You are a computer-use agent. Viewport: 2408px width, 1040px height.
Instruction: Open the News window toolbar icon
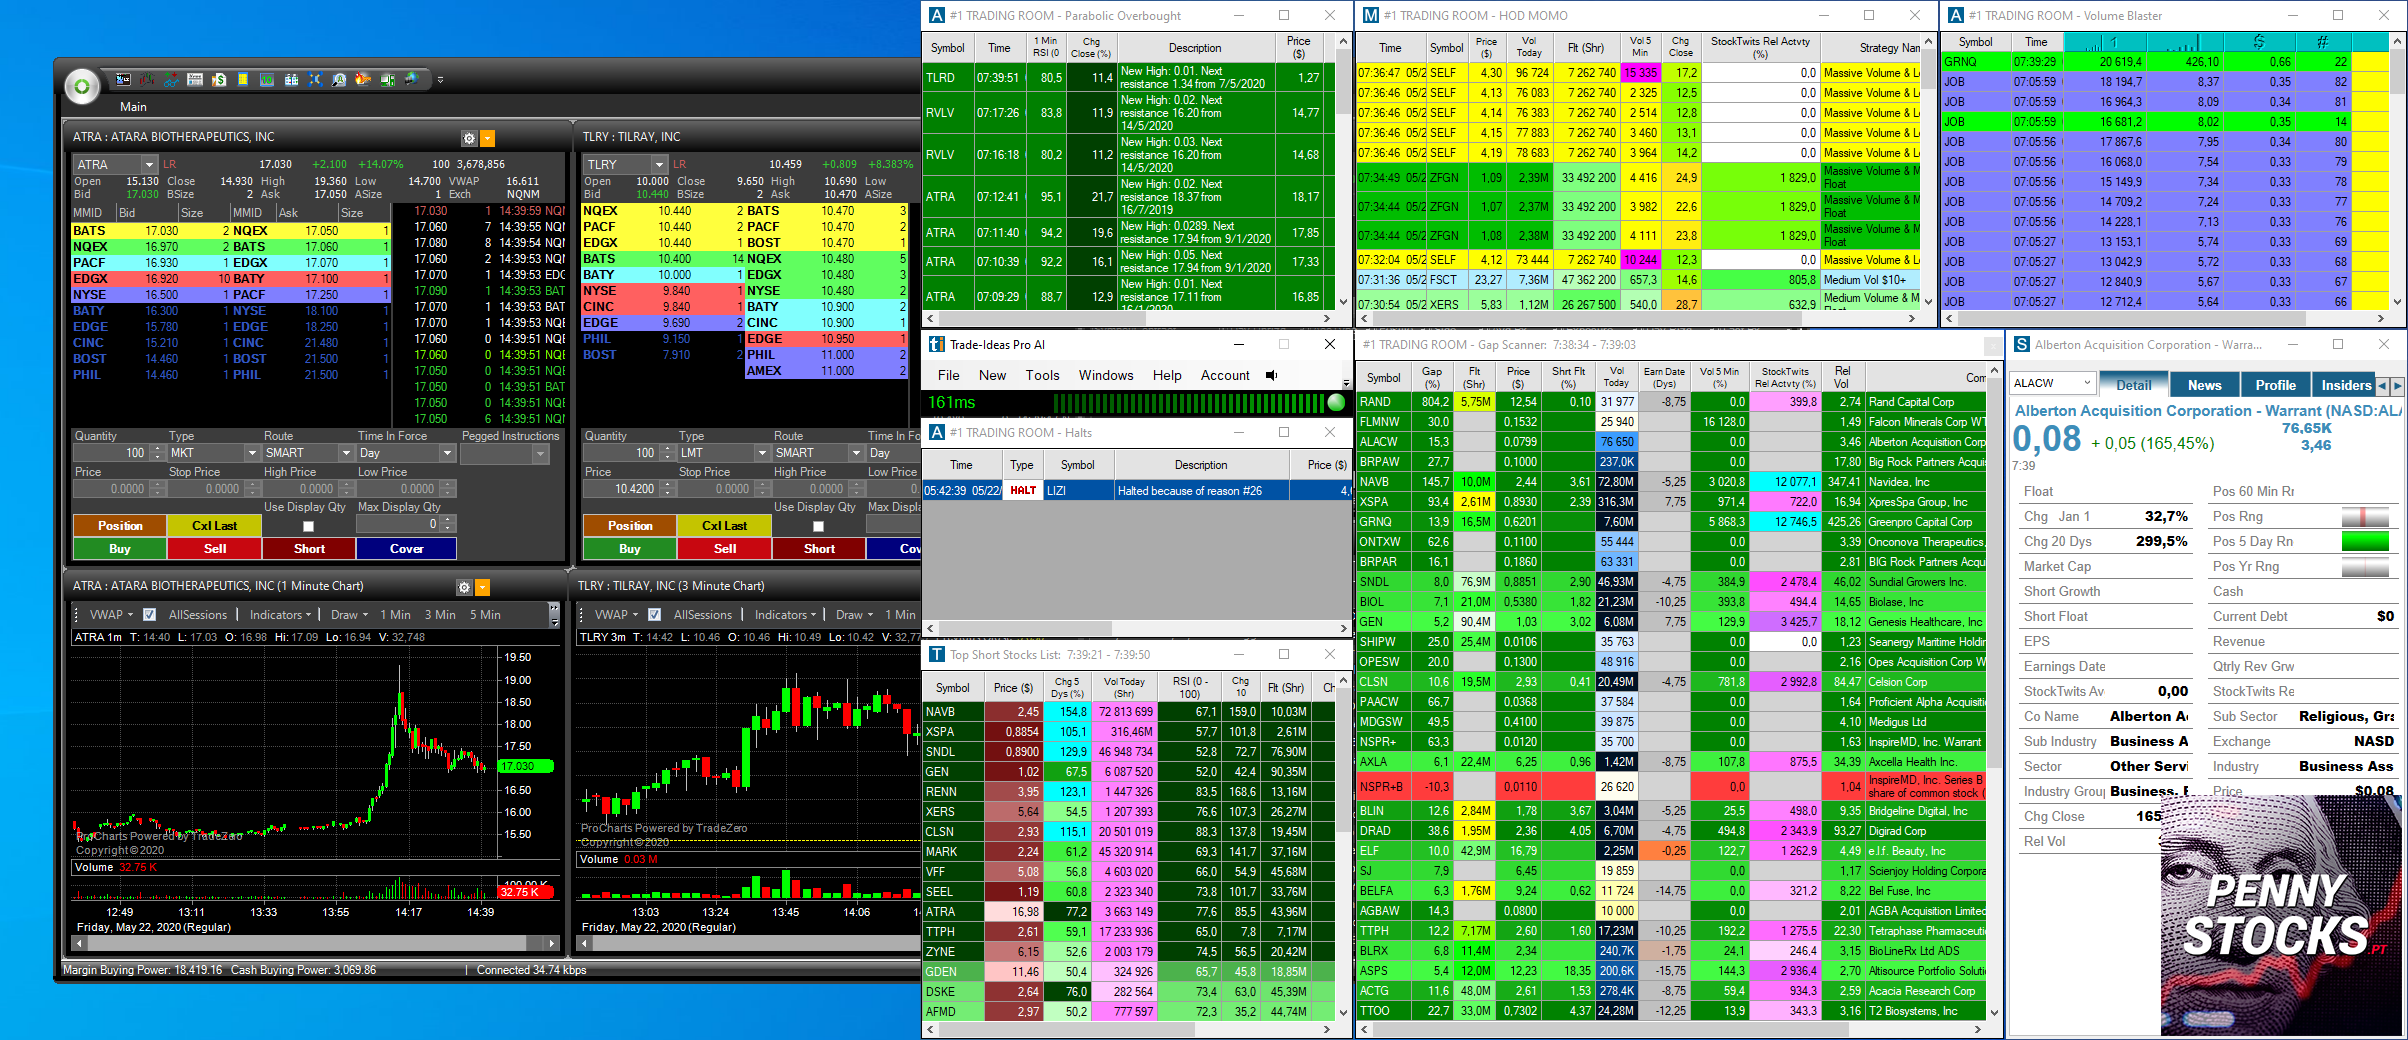click(195, 79)
